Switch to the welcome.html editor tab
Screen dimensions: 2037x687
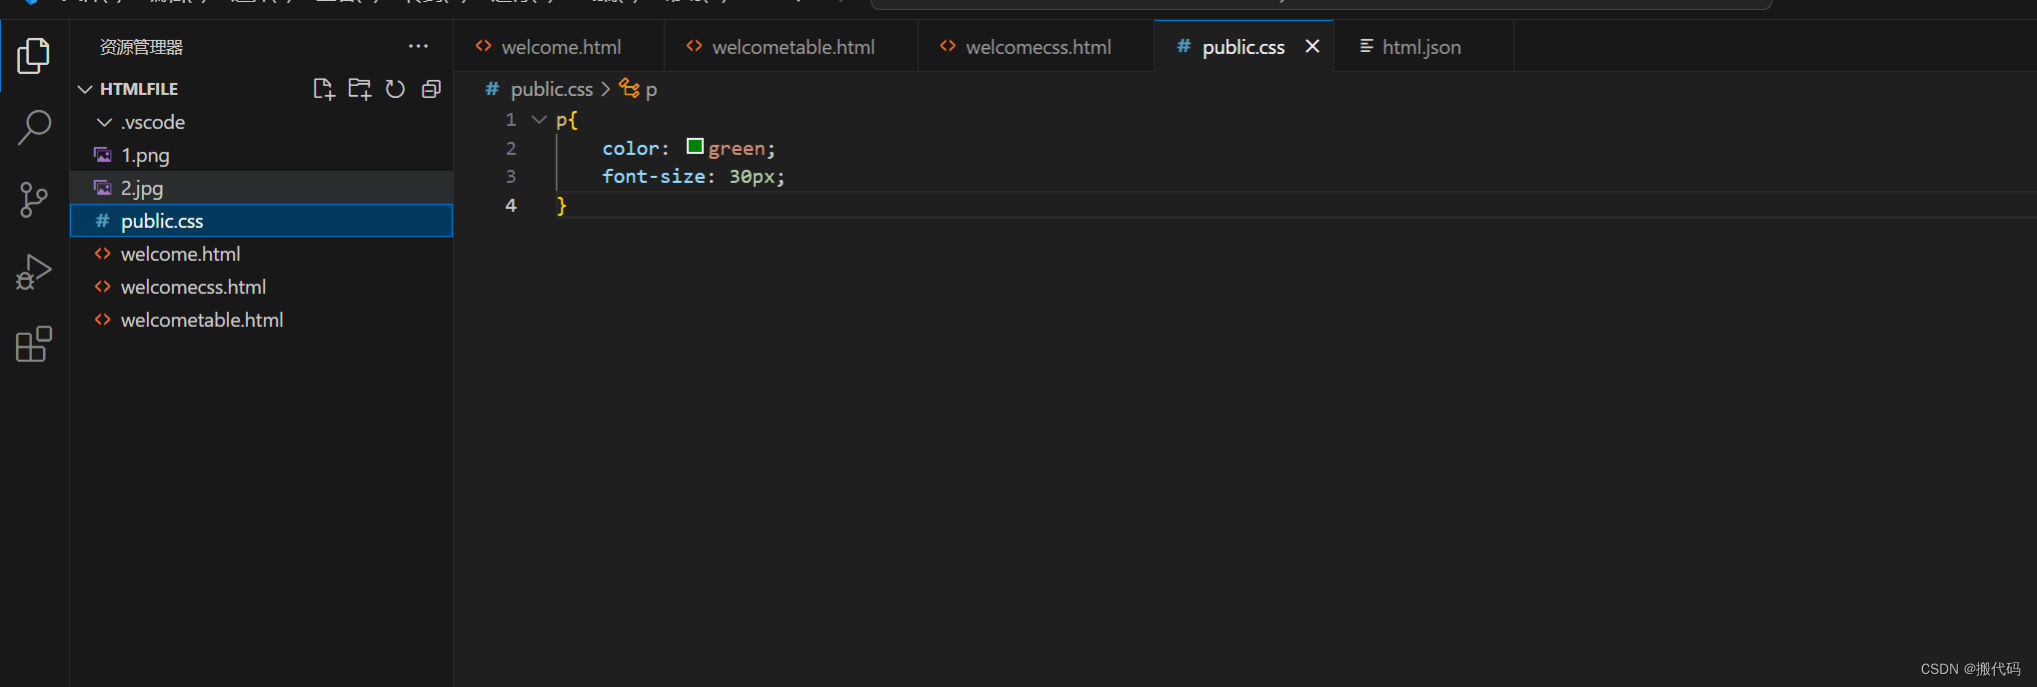[x=560, y=47]
